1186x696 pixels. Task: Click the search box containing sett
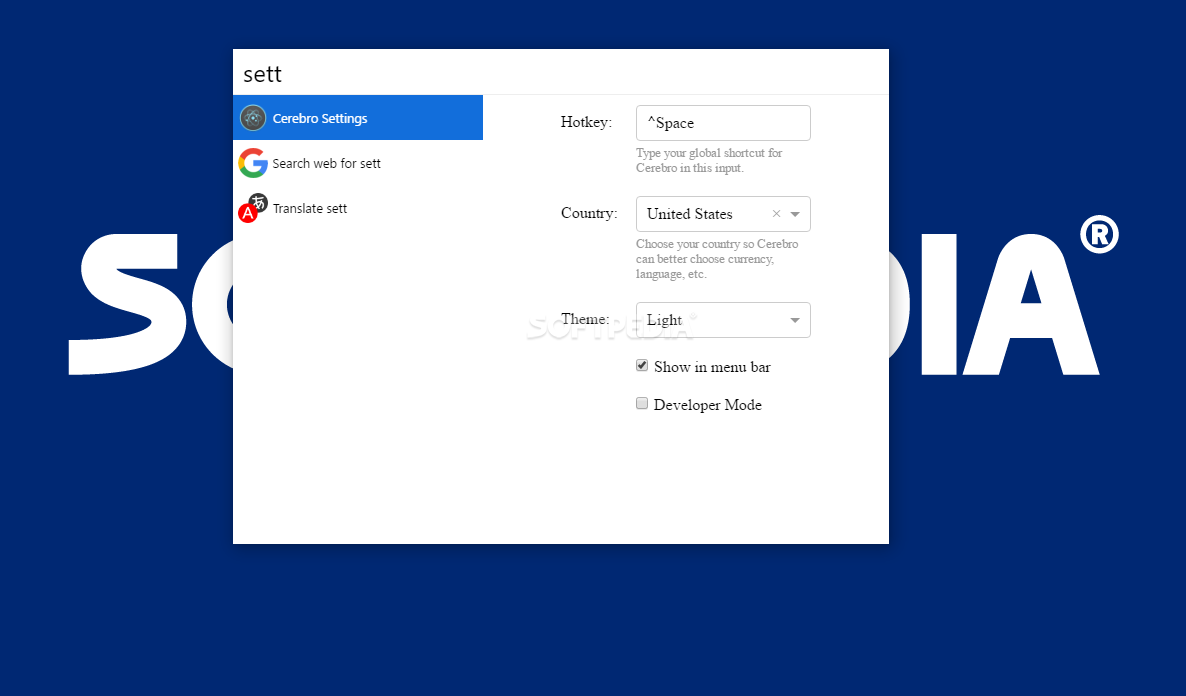560,73
